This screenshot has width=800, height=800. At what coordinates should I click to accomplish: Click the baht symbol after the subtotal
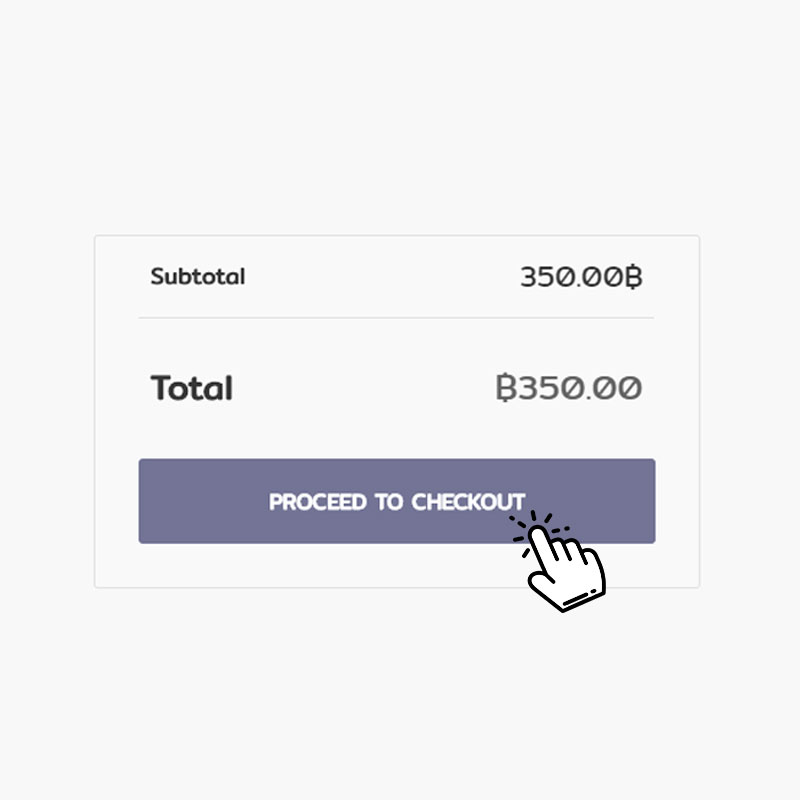633,277
